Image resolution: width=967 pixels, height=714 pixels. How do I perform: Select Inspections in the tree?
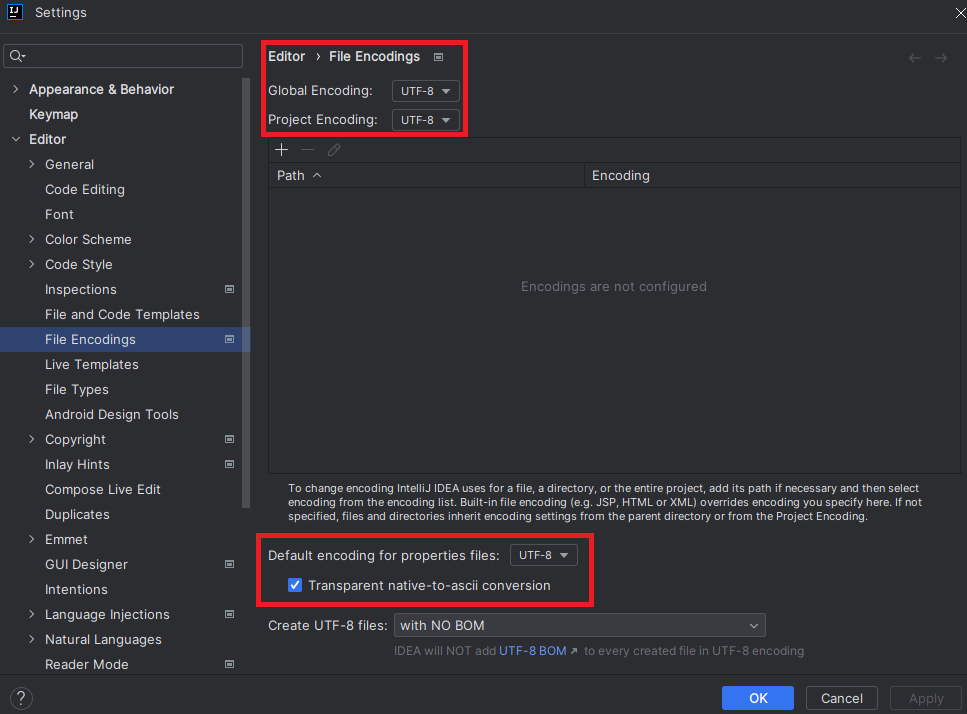tap(81, 289)
